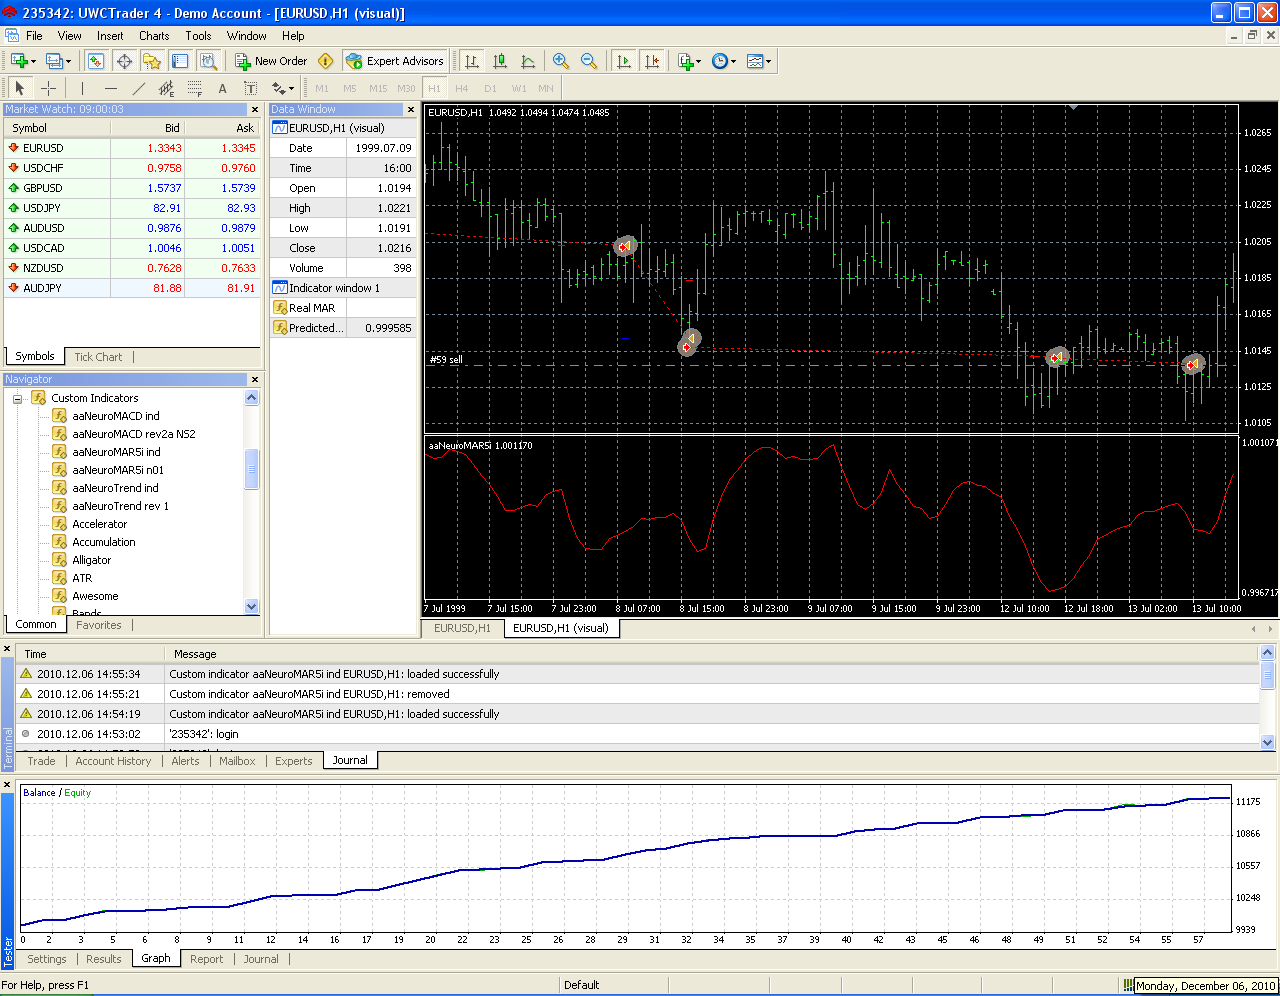Screen dimensions: 1280x996
Task: Switch chart to bar chart style
Action: (472, 61)
